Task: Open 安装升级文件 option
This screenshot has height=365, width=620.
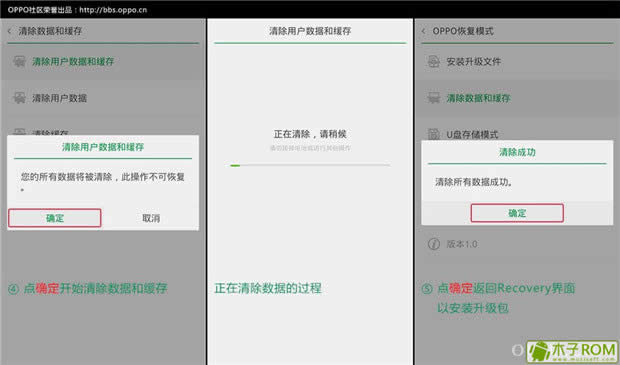Action: tap(517, 62)
